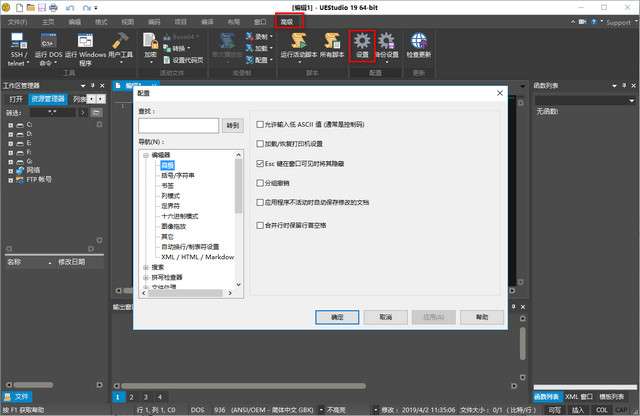Click the DOS indicator in status bar
Viewport: 640px width, 416px height.
point(198,409)
